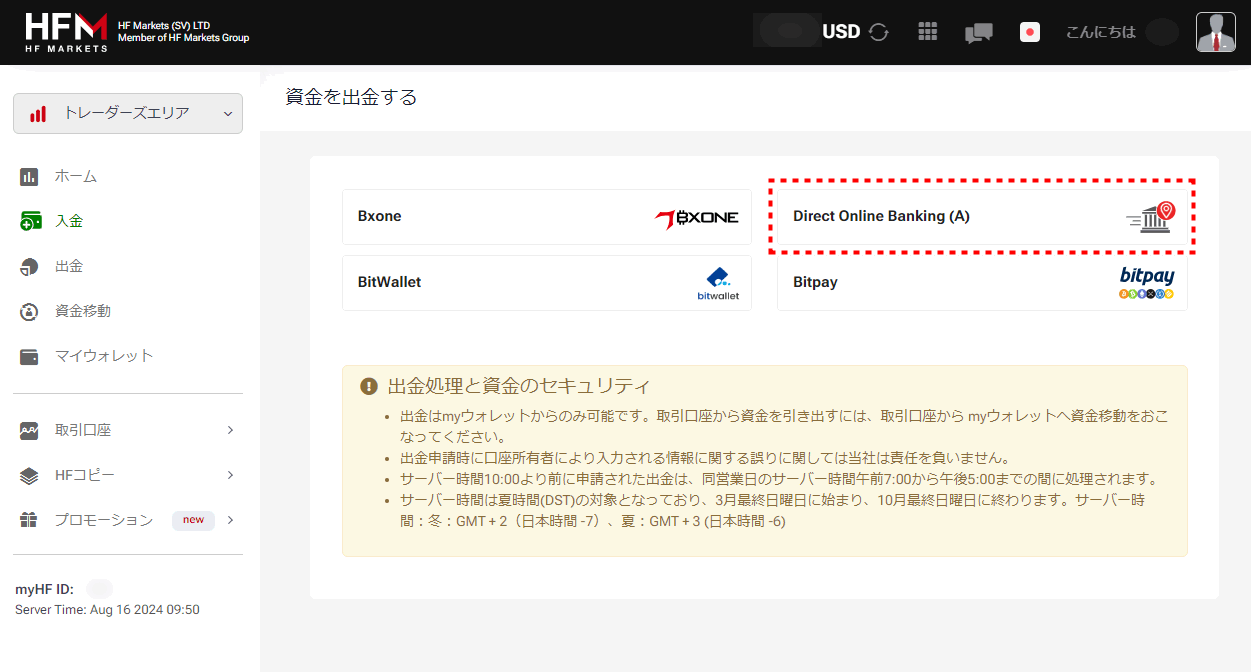Open the マイウォレット menu item
This screenshot has height=672, width=1251.
click(x=104, y=357)
